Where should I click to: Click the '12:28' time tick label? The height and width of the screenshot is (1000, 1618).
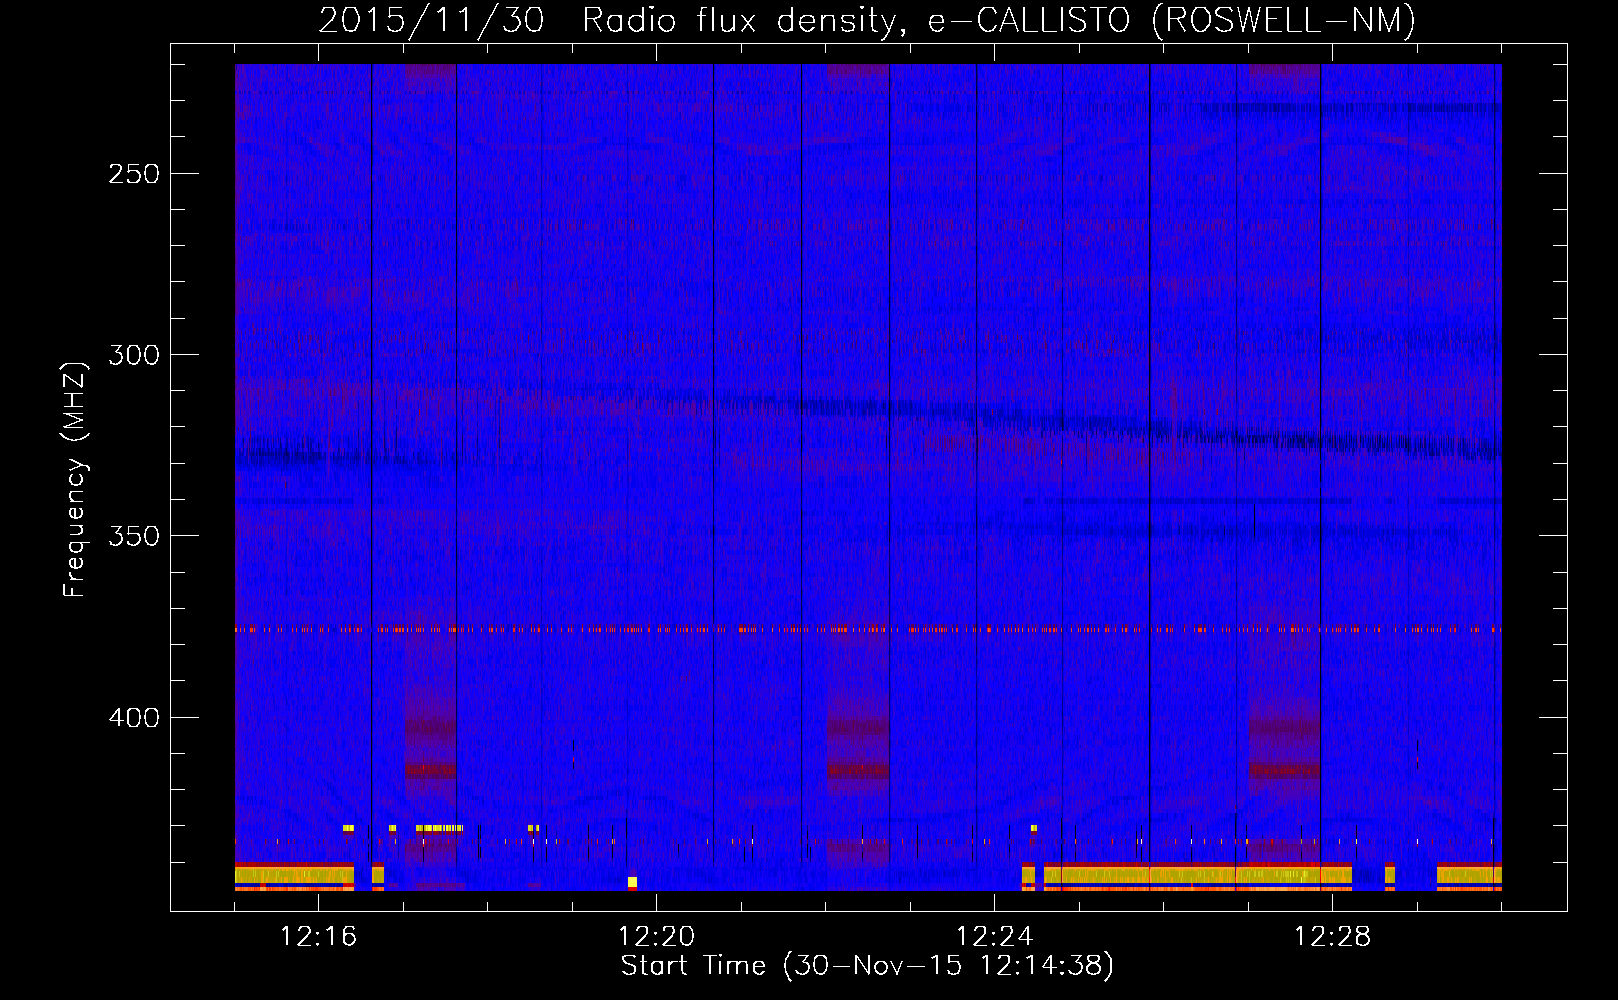click(x=1332, y=936)
